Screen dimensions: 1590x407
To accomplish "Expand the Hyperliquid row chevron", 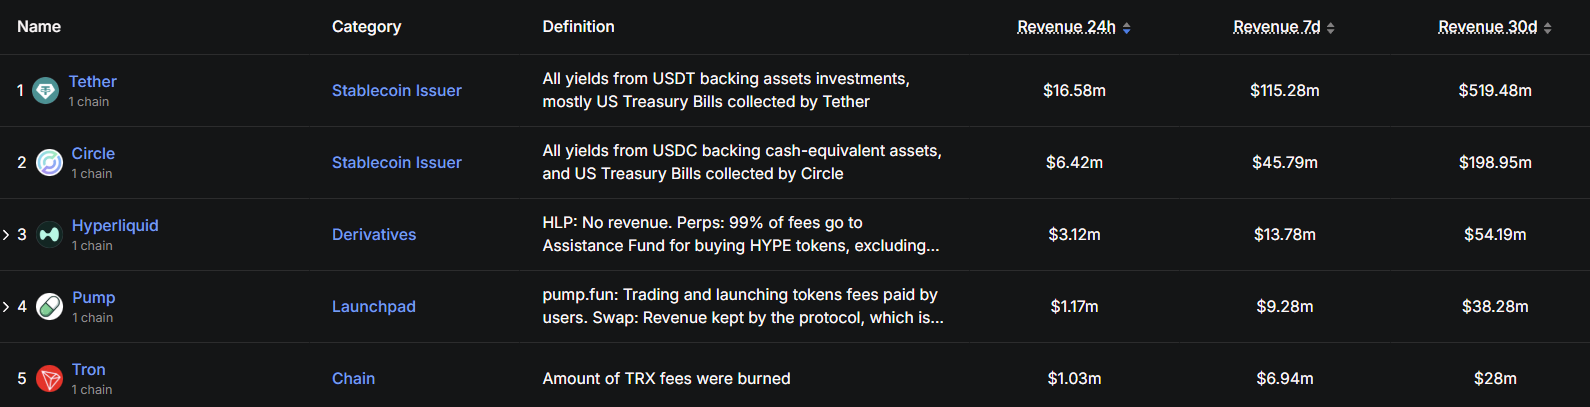I will point(6,235).
